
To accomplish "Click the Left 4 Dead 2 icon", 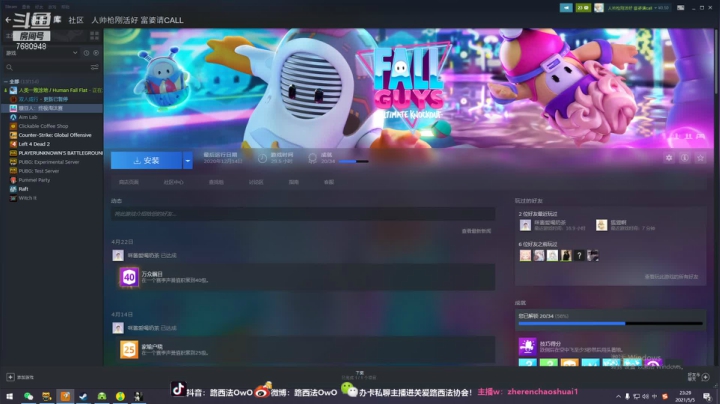I will tap(13, 144).
